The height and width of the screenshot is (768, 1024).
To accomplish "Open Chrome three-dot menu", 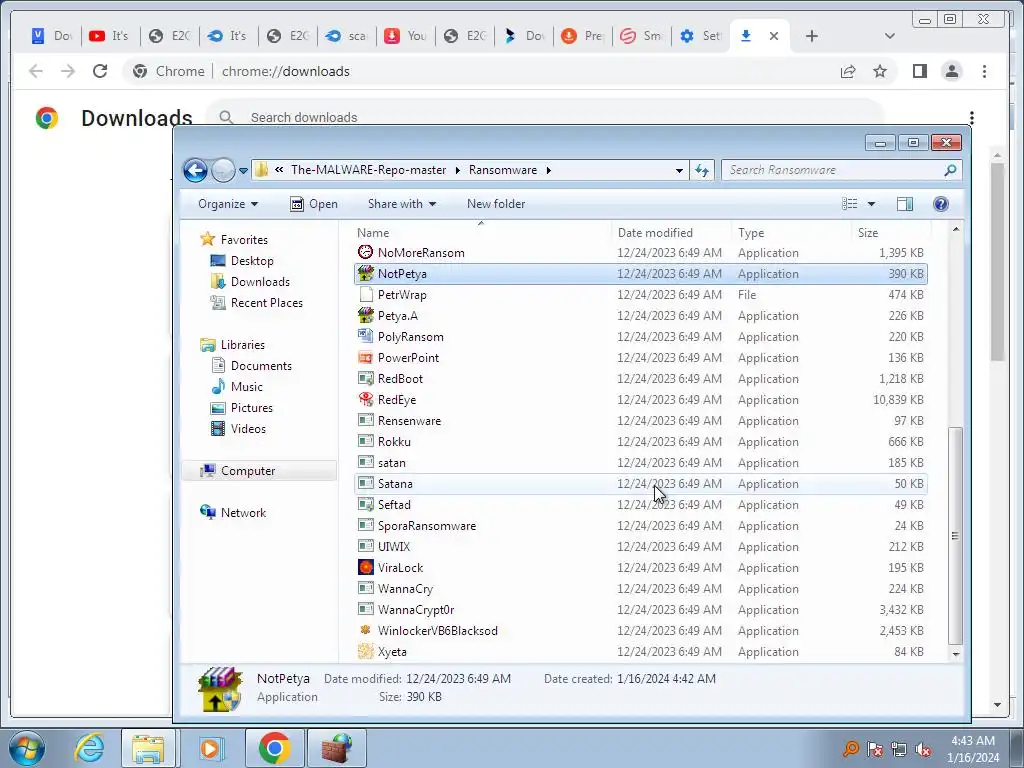I will click(x=984, y=71).
